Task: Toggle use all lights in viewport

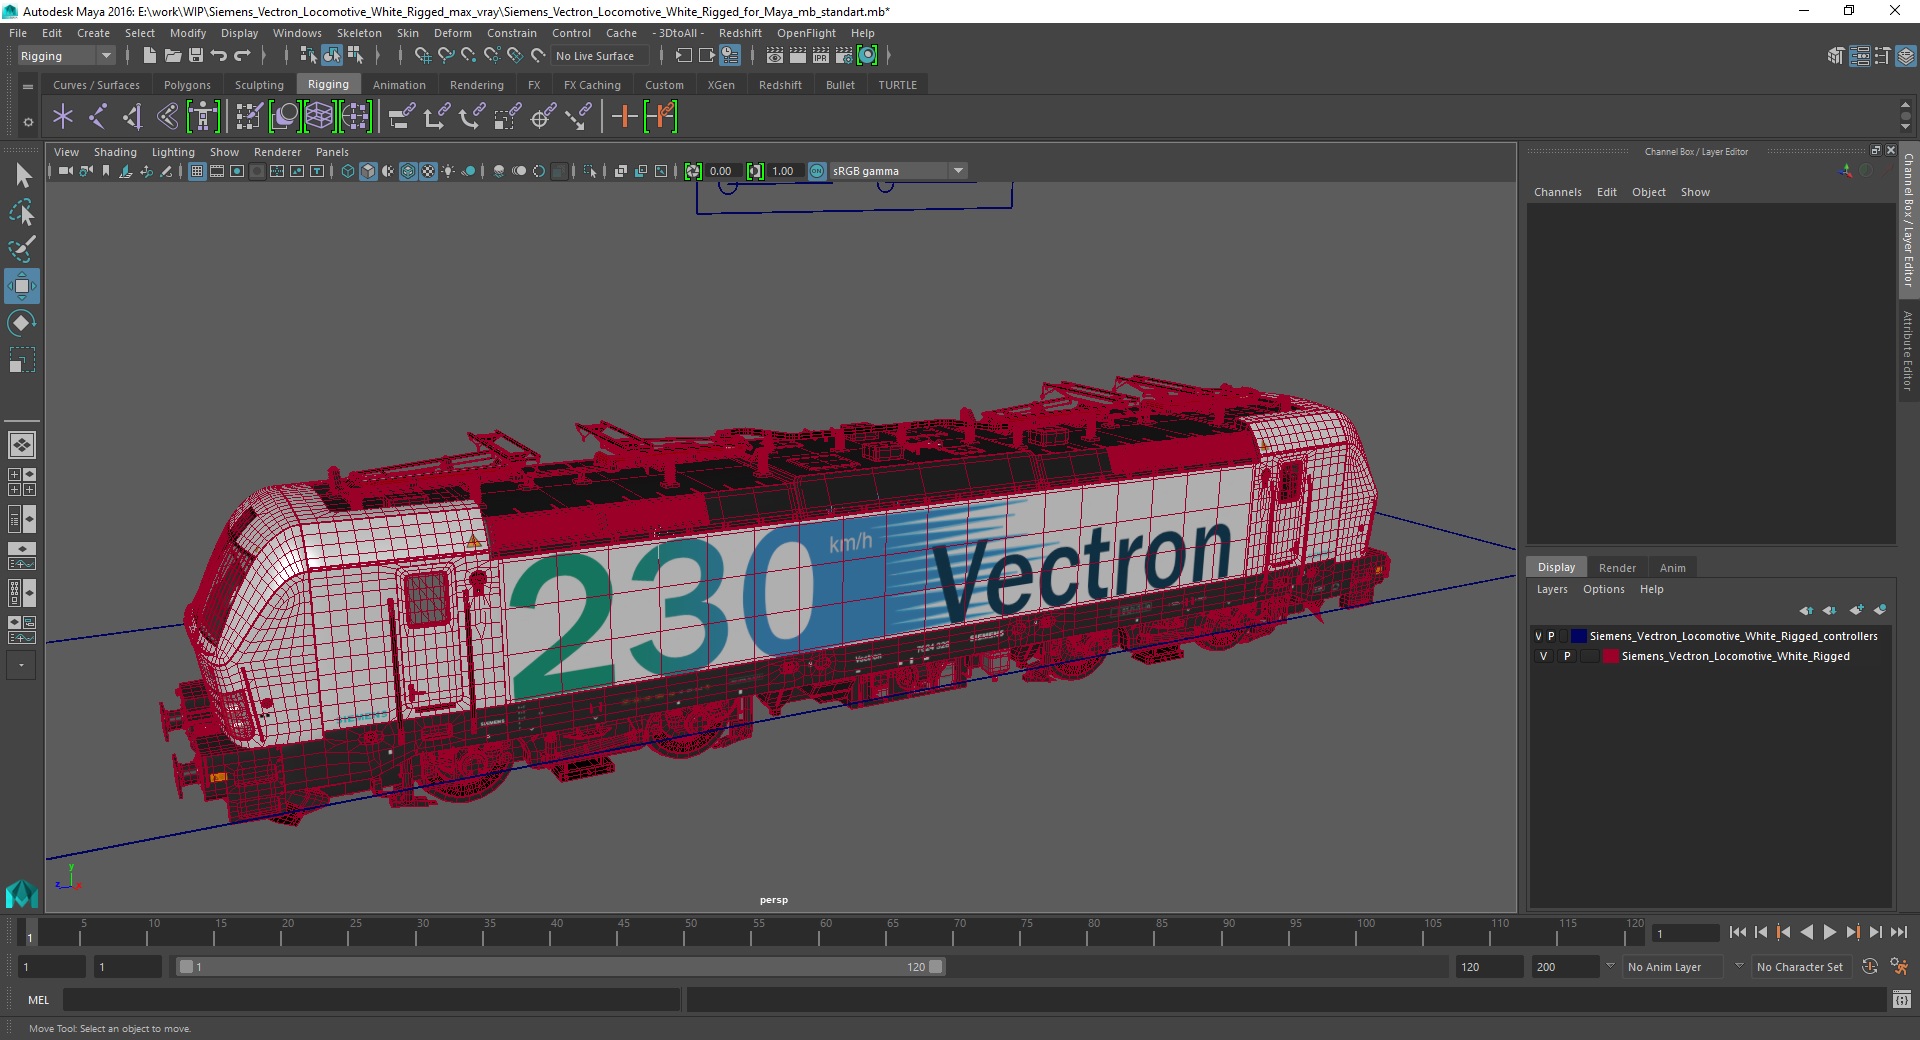Action: pyautogui.click(x=448, y=171)
